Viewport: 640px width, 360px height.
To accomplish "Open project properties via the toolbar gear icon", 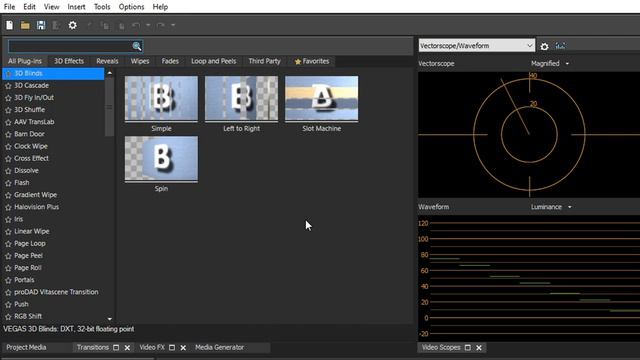I will click(73, 25).
